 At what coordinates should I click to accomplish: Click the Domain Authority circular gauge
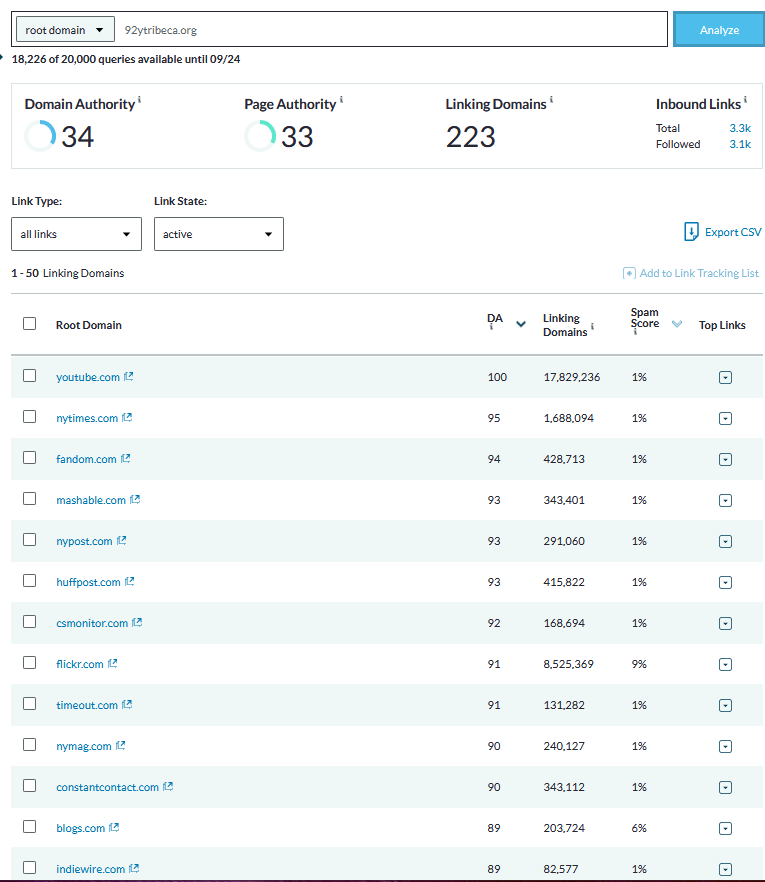(40, 136)
